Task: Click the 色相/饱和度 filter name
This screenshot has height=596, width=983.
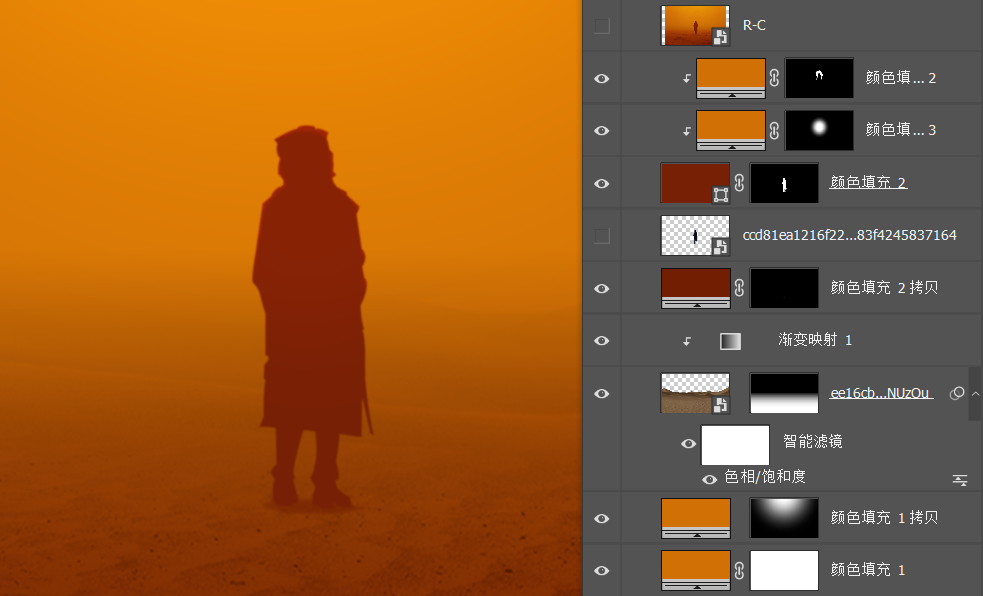Action: [765, 477]
